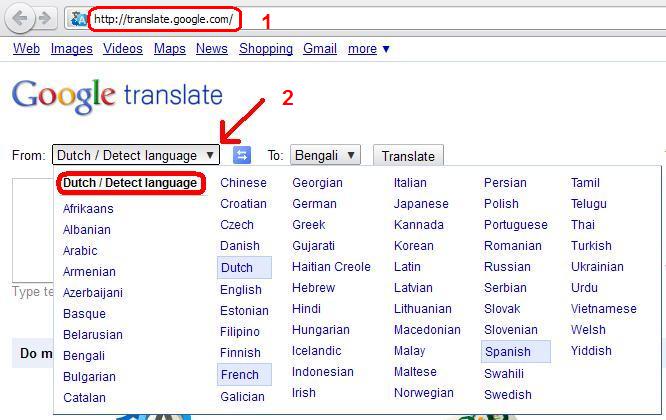
Task: Visit the News link
Action: click(212, 49)
